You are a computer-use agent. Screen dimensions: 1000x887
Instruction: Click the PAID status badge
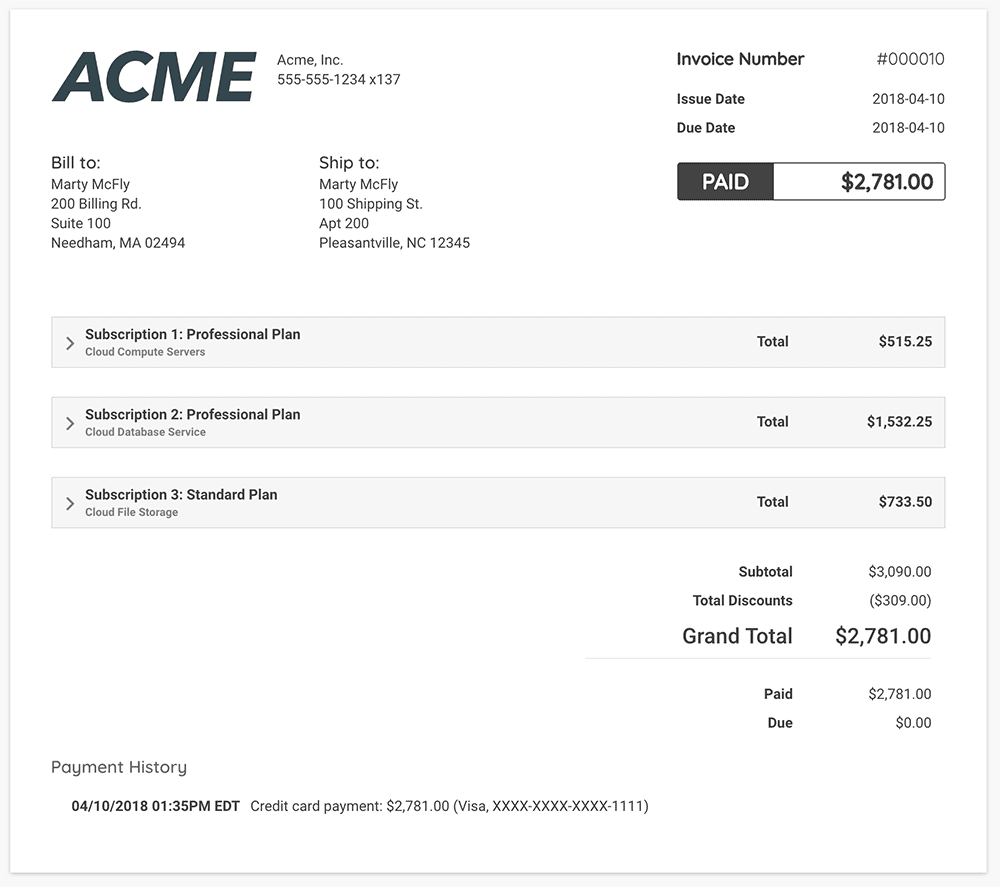point(725,182)
